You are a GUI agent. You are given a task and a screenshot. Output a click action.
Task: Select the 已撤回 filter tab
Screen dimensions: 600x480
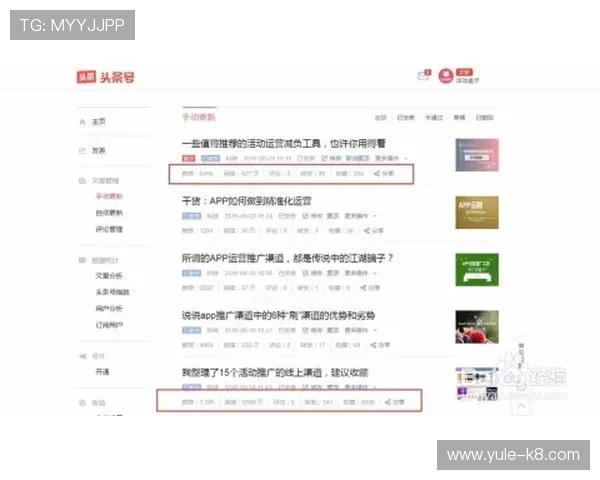(x=484, y=118)
